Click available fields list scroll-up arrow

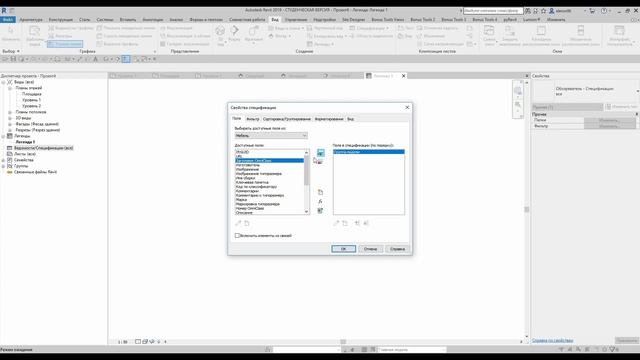(307, 152)
